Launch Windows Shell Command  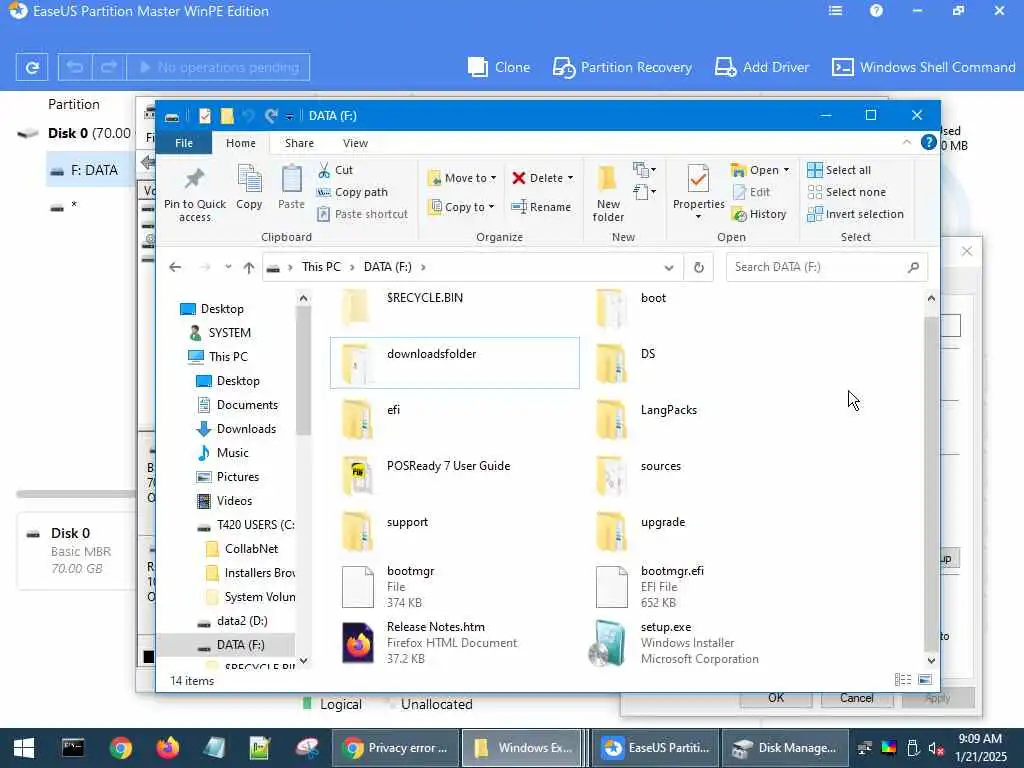[923, 67]
